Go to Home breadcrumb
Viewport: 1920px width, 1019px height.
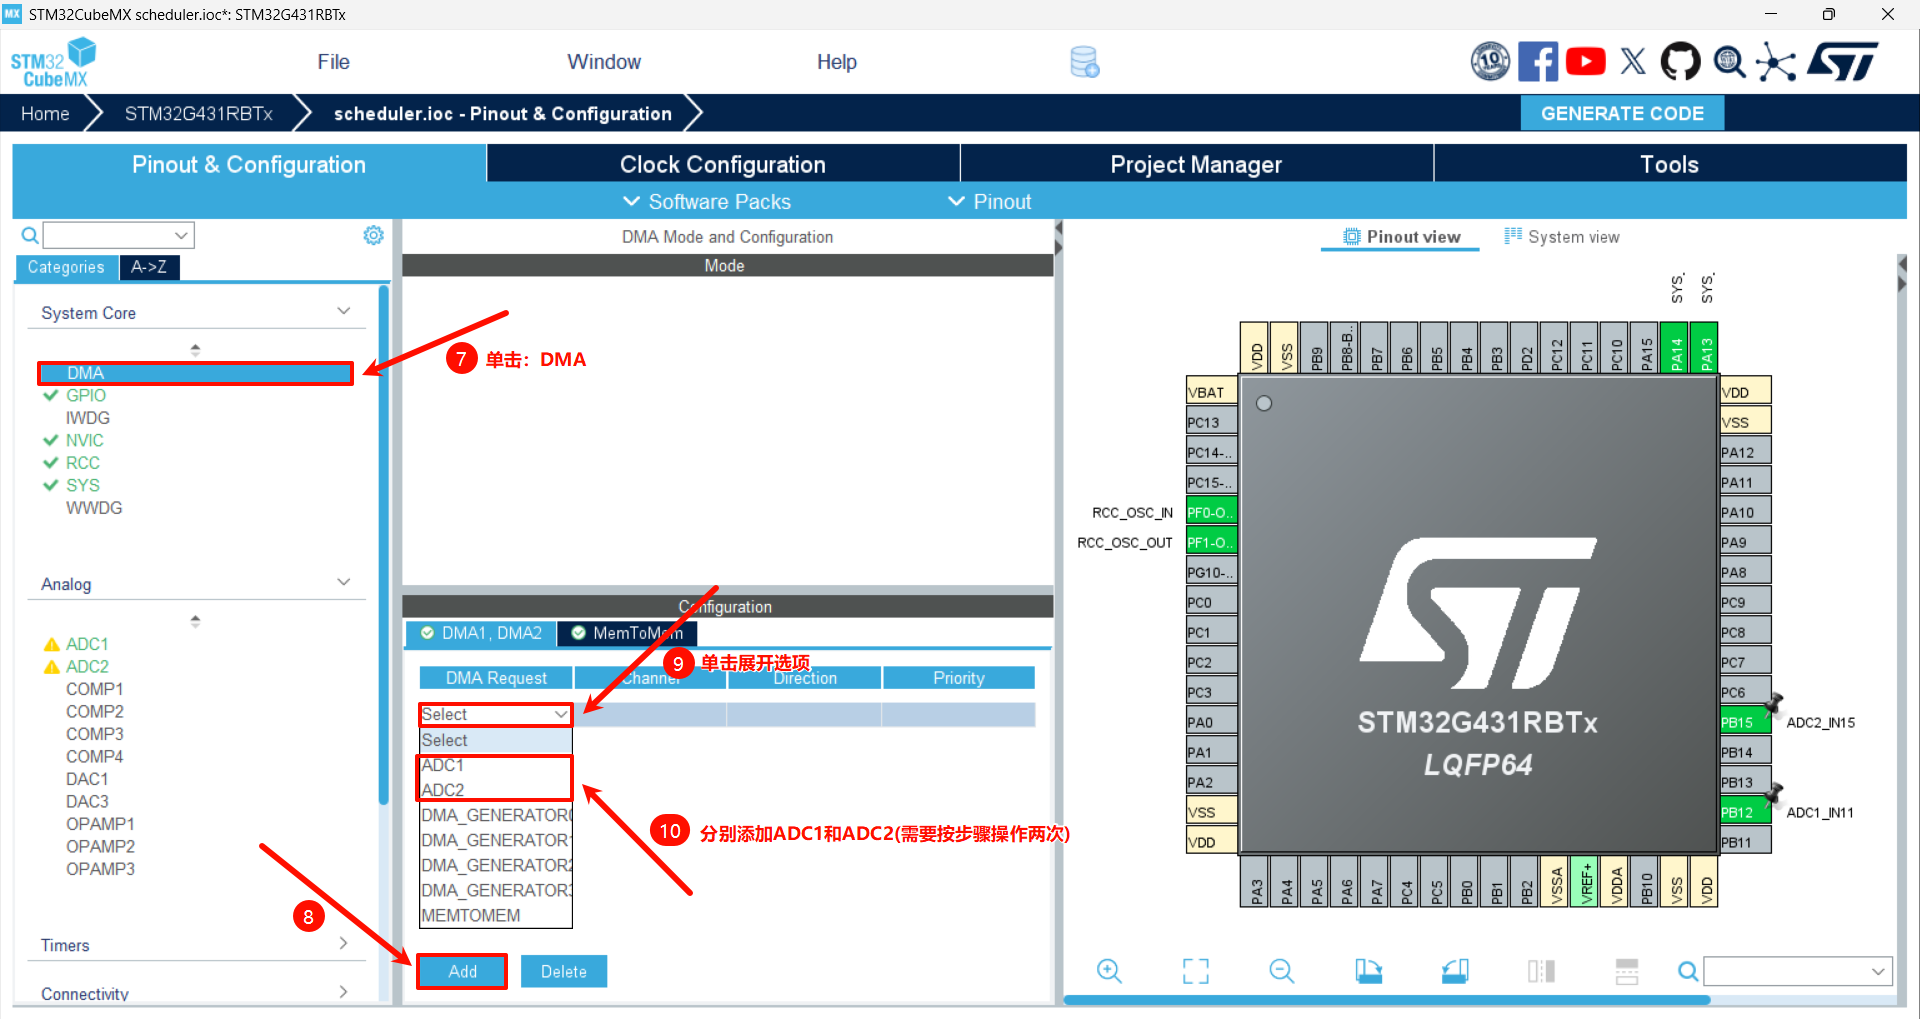click(x=45, y=113)
